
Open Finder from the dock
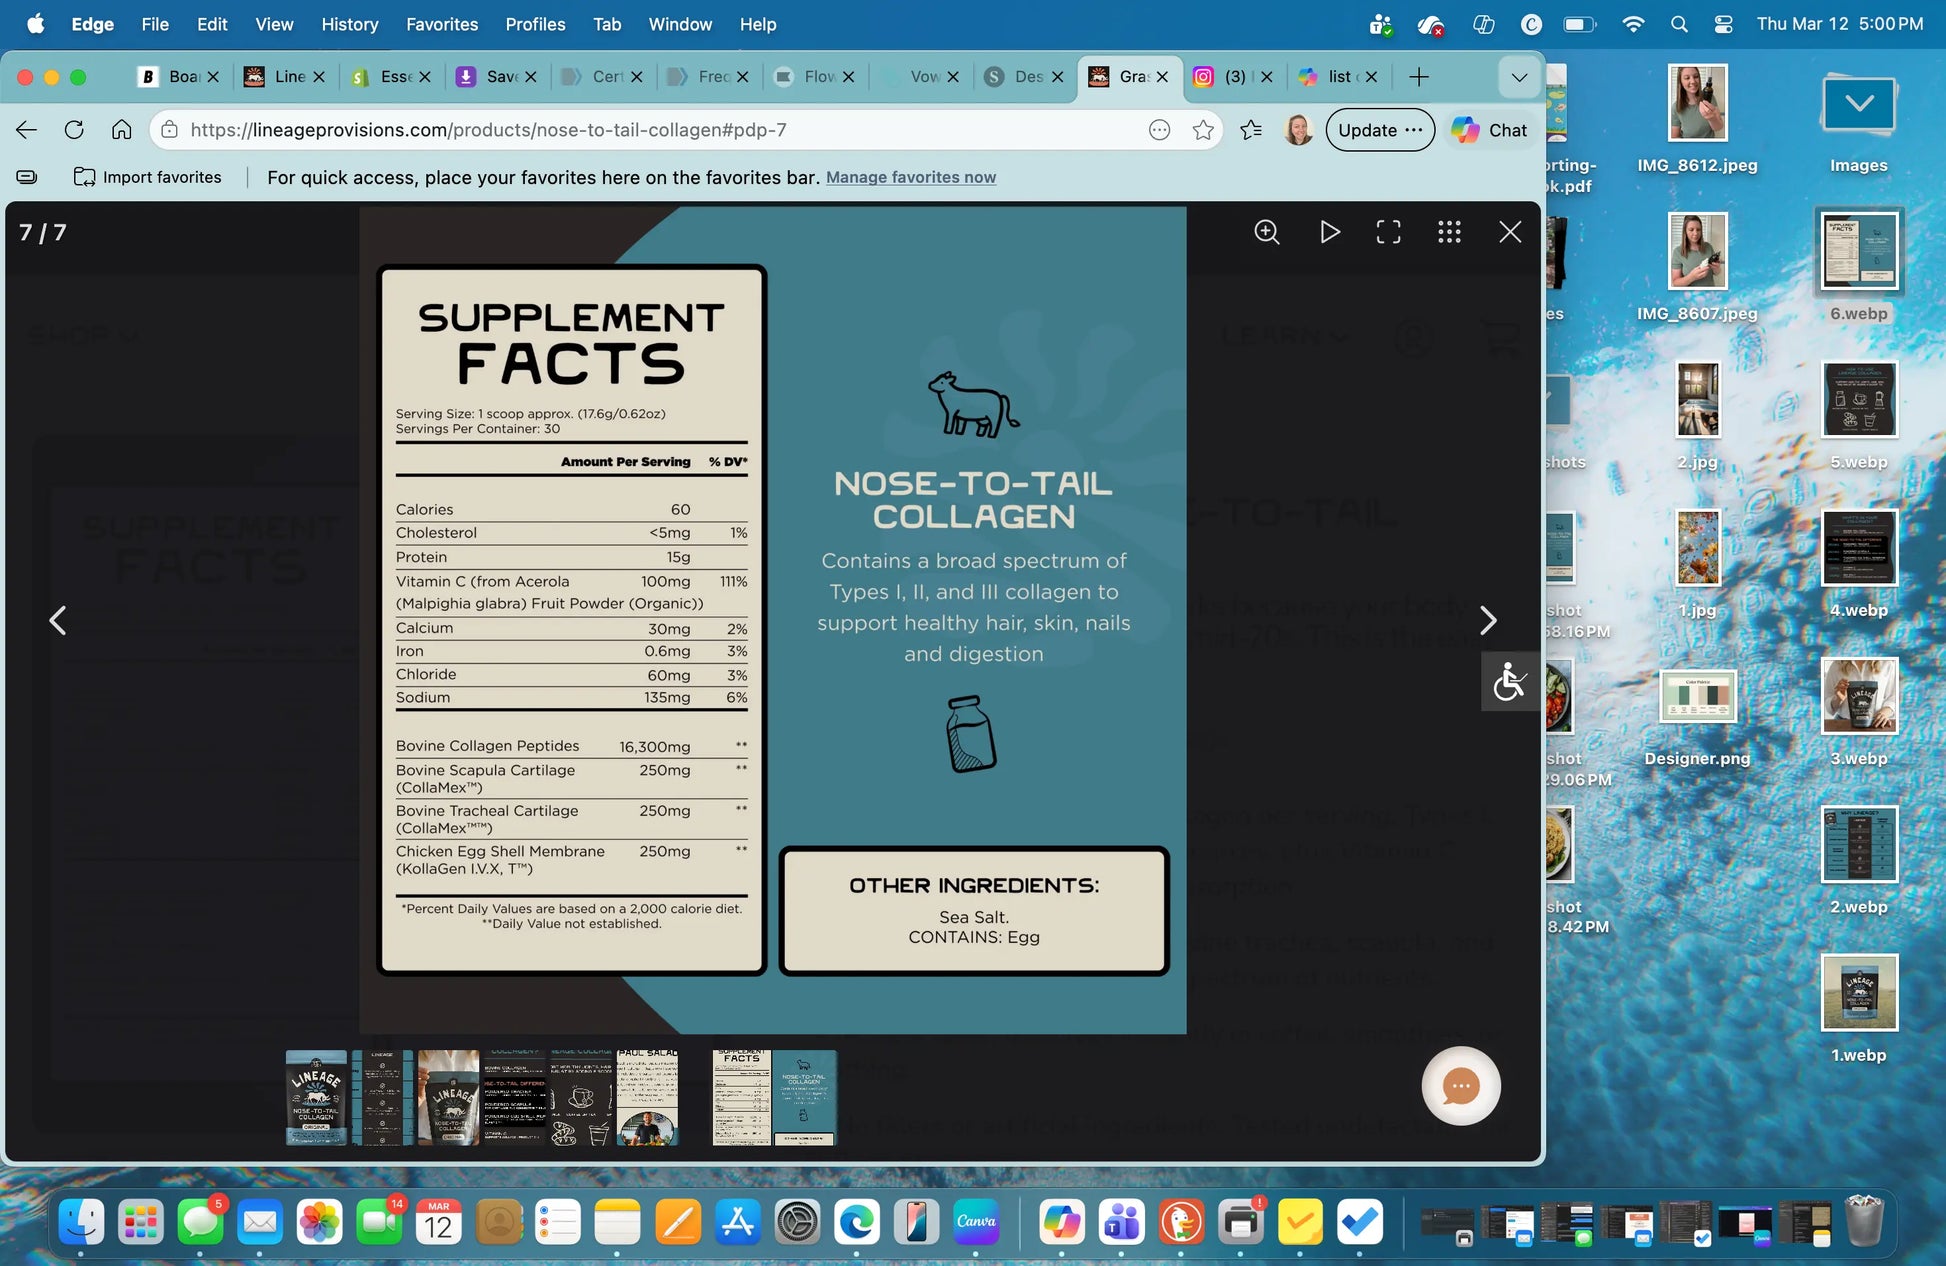[81, 1222]
